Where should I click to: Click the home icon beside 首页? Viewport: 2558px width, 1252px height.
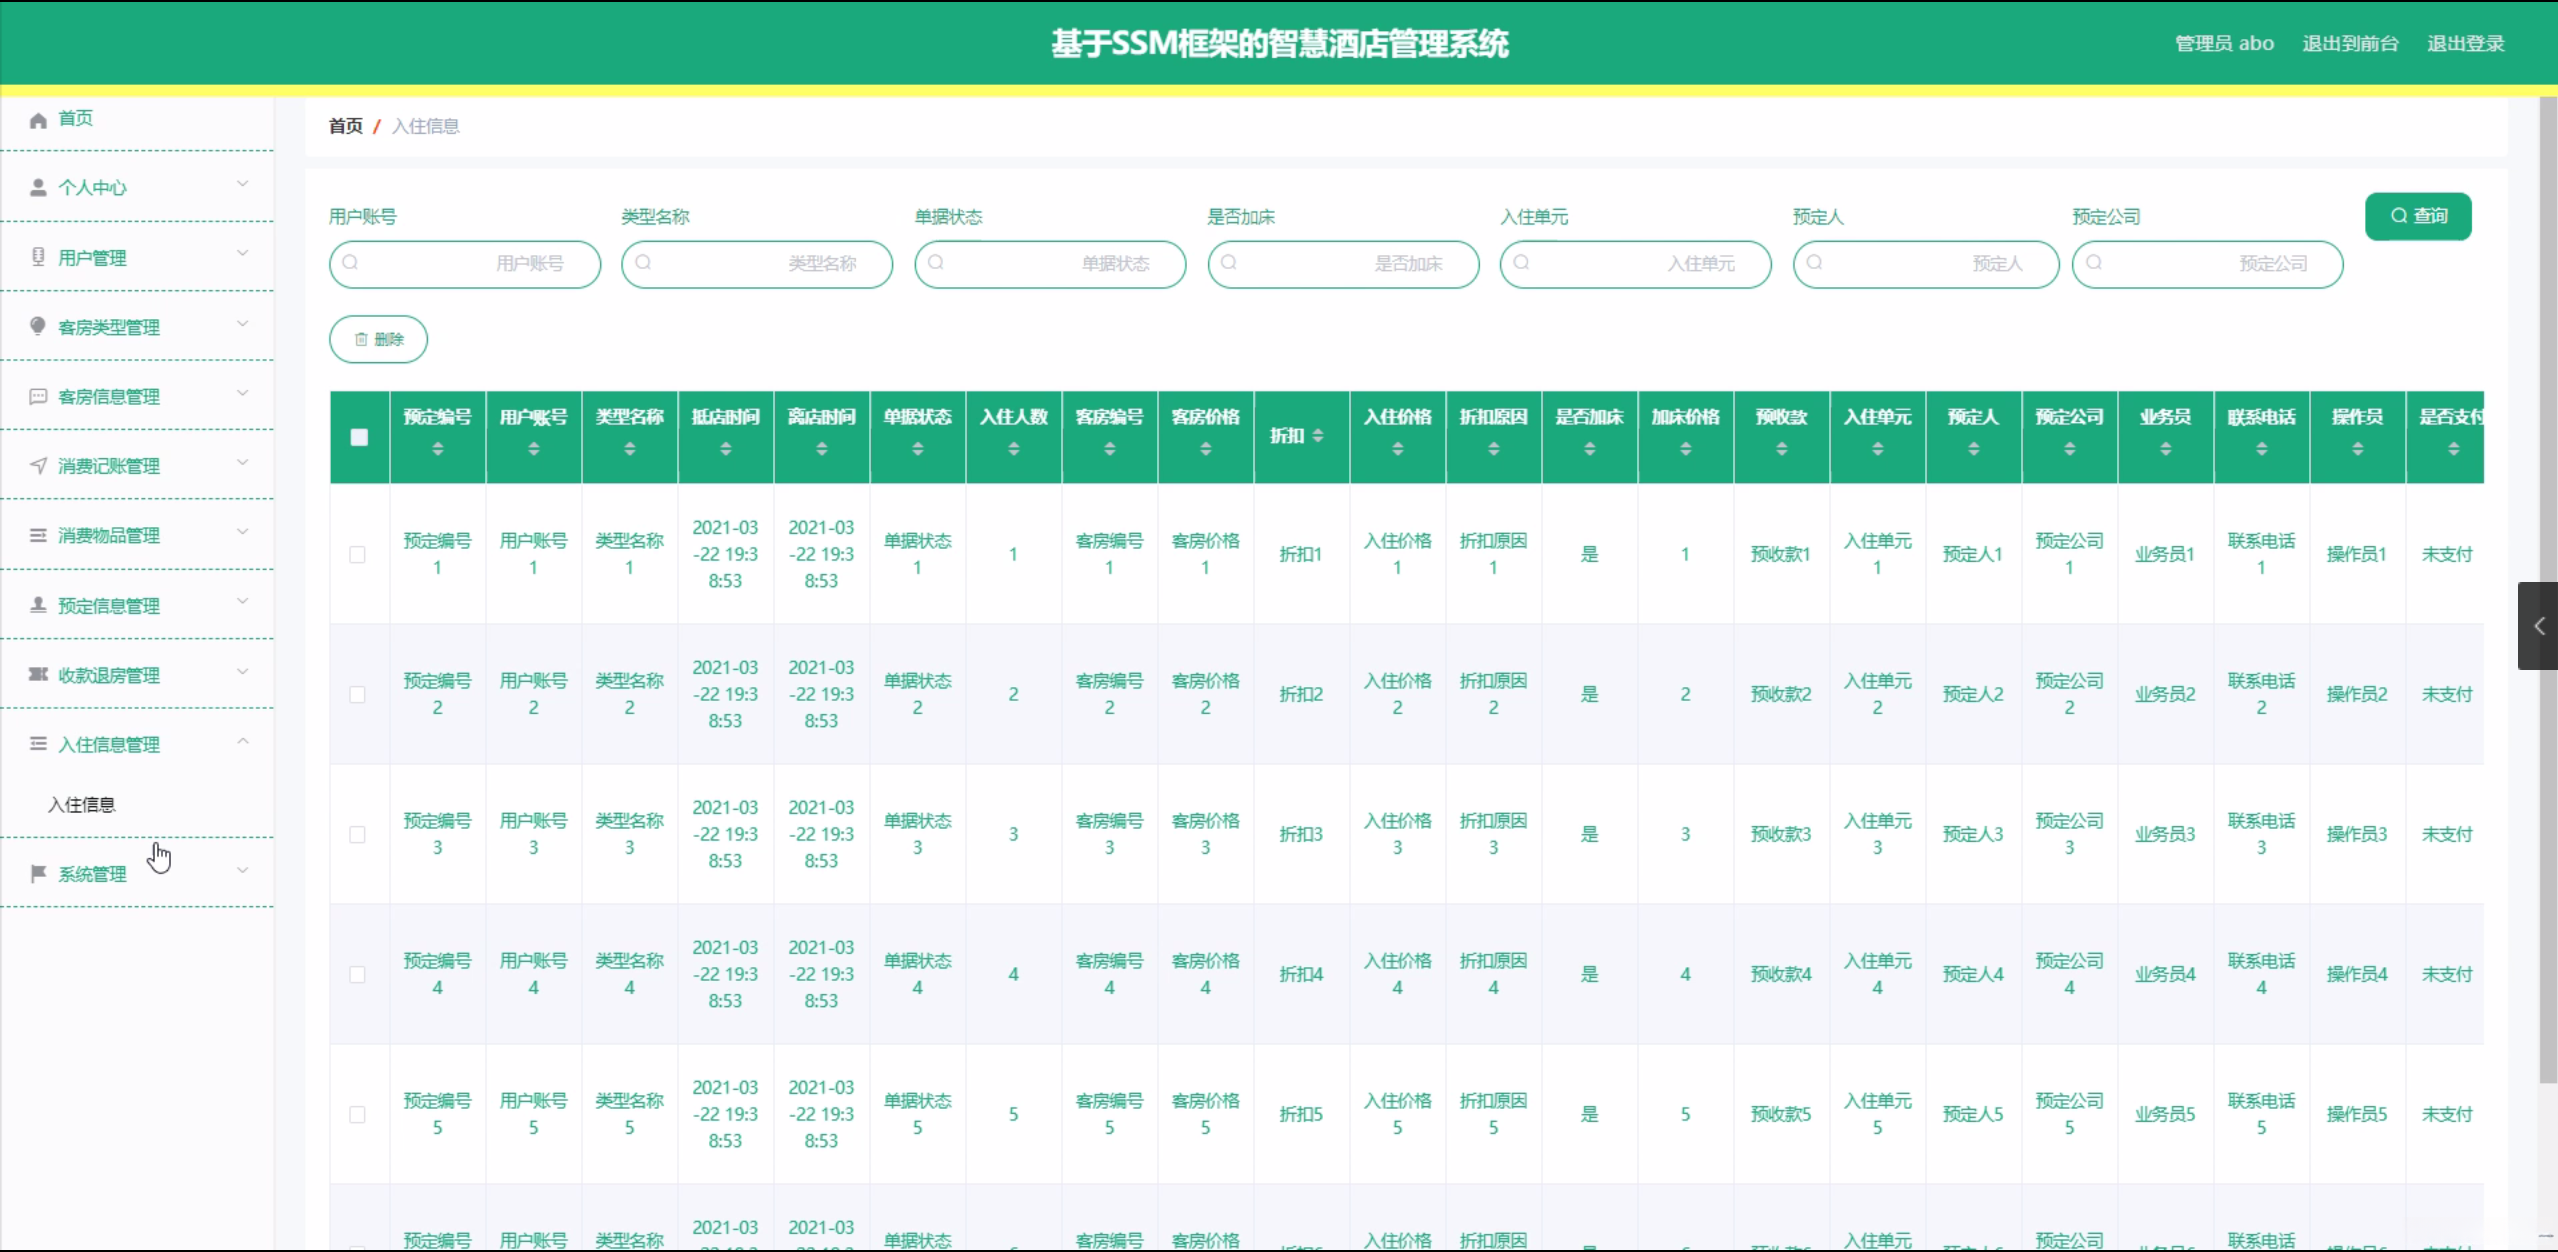coord(38,120)
